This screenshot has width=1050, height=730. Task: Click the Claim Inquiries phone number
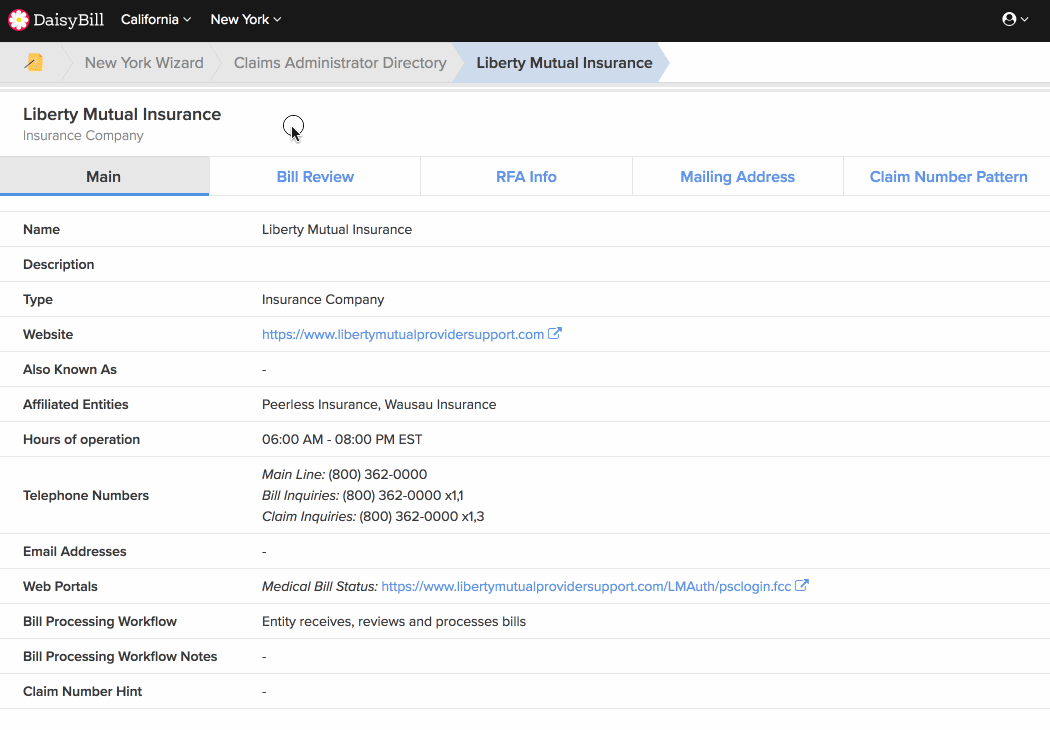click(422, 516)
